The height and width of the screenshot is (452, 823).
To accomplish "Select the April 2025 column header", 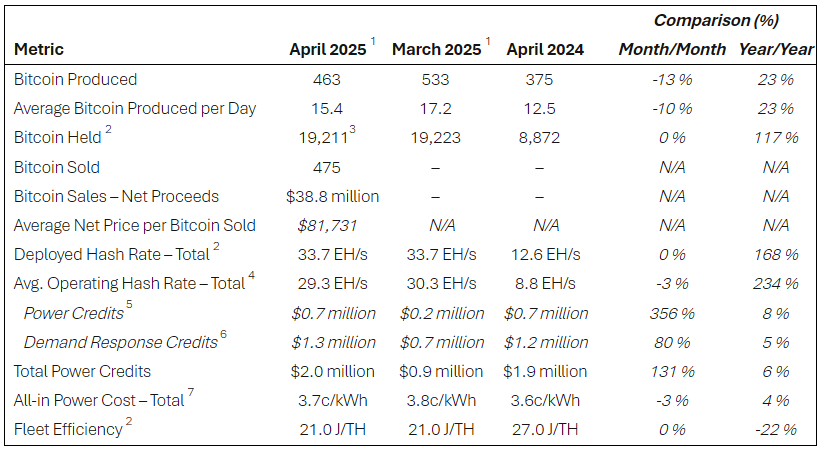I will point(328,49).
